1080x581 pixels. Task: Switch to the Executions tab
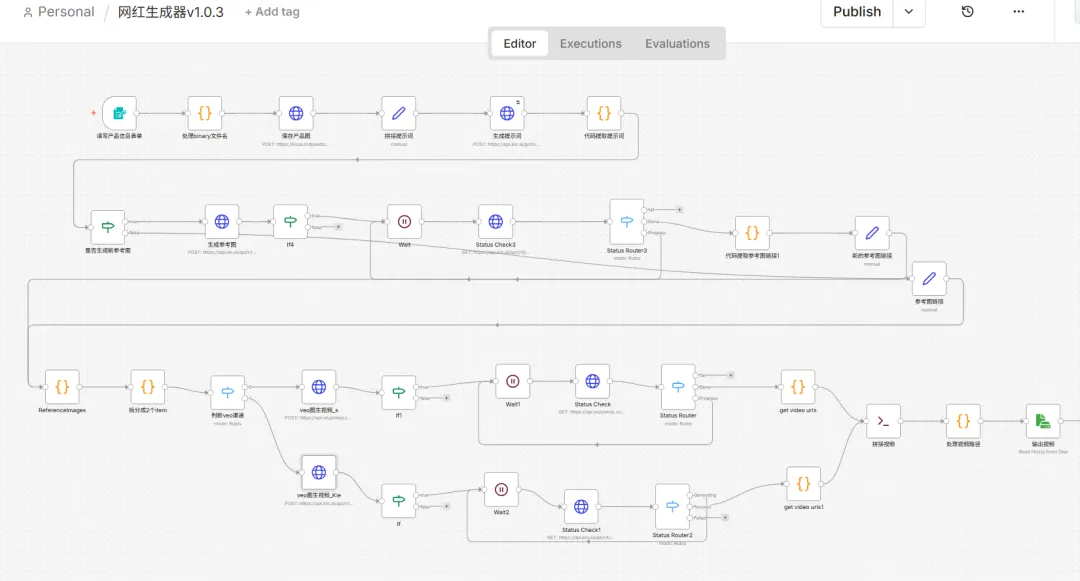[590, 44]
